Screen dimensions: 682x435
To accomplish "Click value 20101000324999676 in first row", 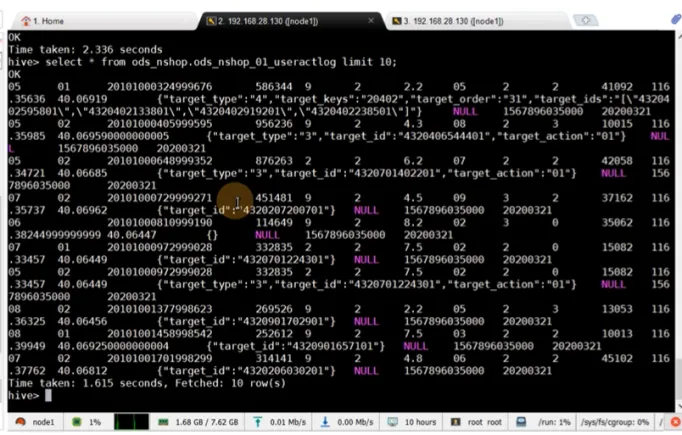I will (160, 87).
